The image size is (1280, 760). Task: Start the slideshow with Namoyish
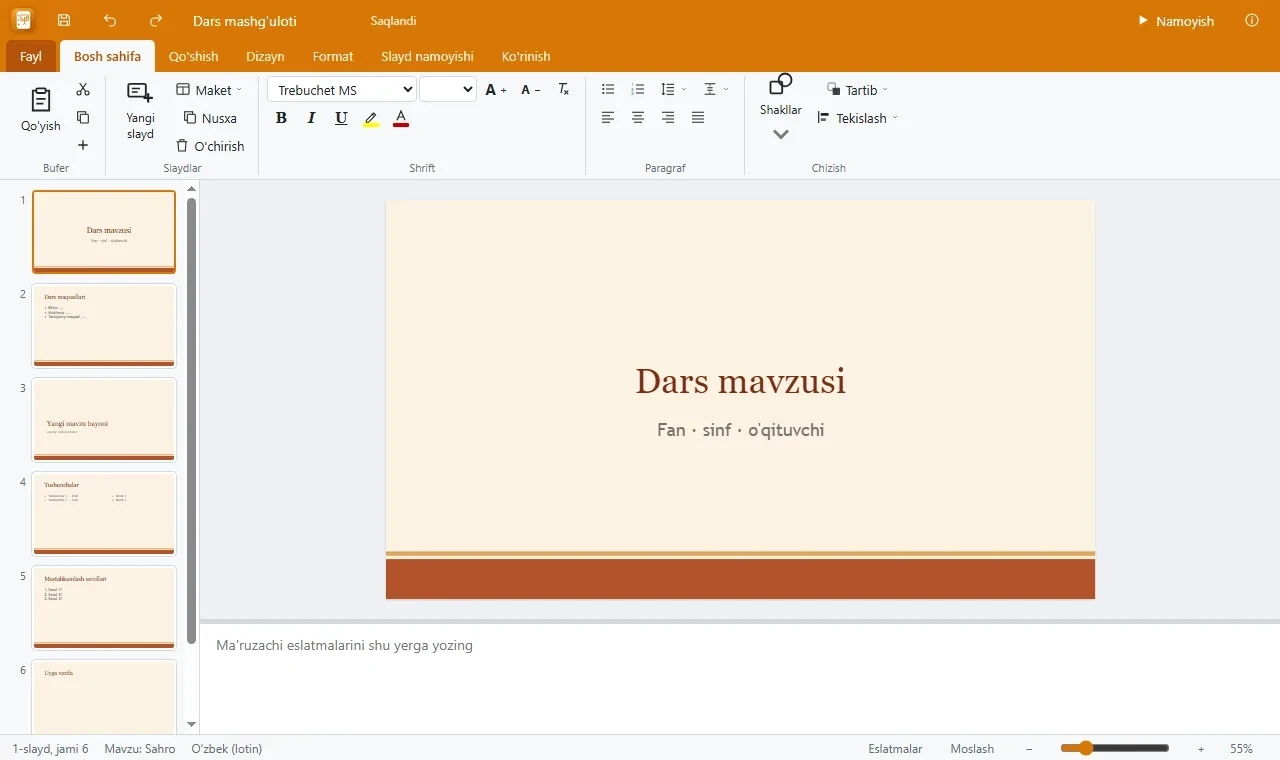tap(1176, 21)
